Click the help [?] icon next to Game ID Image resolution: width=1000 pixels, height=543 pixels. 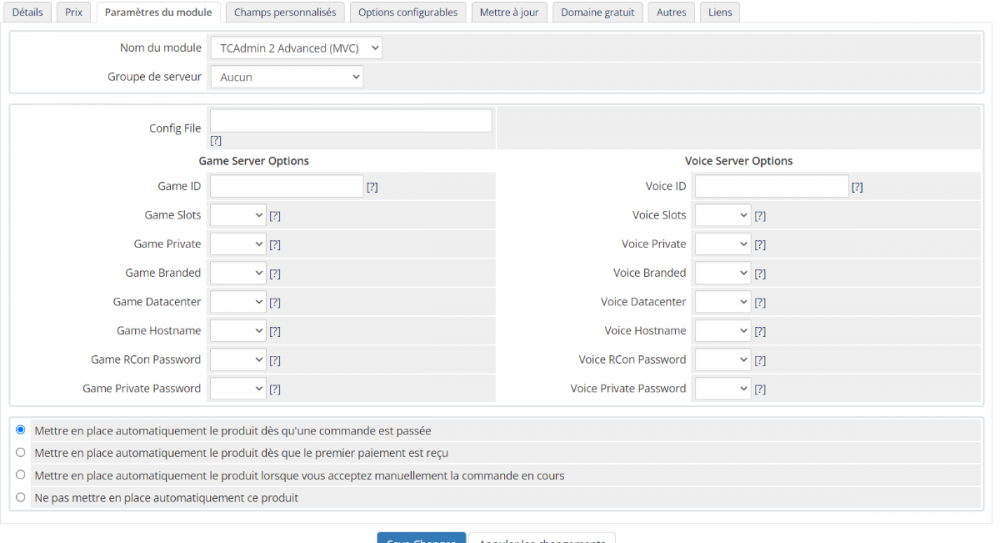coord(372,187)
